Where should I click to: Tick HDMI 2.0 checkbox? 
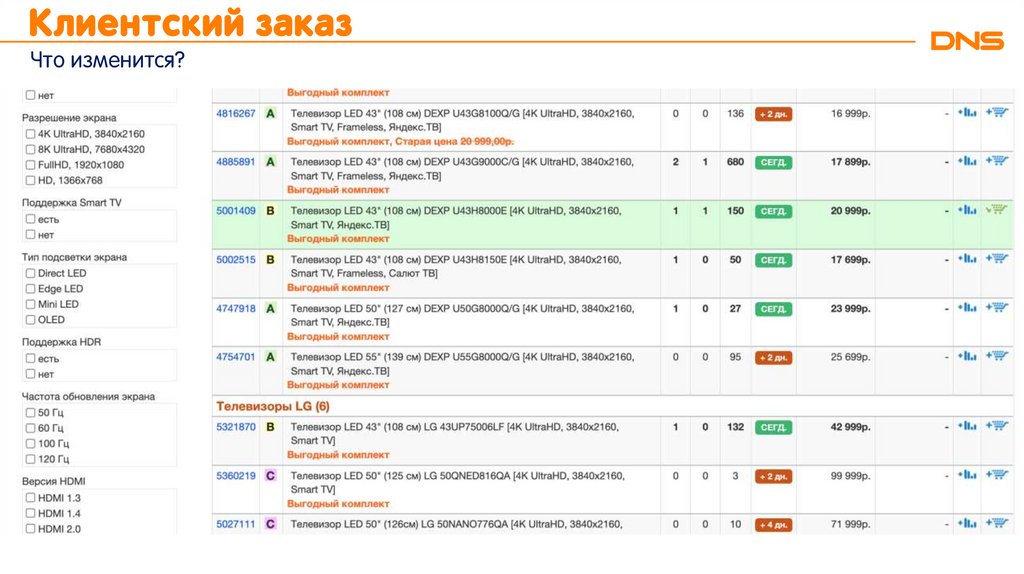30,529
